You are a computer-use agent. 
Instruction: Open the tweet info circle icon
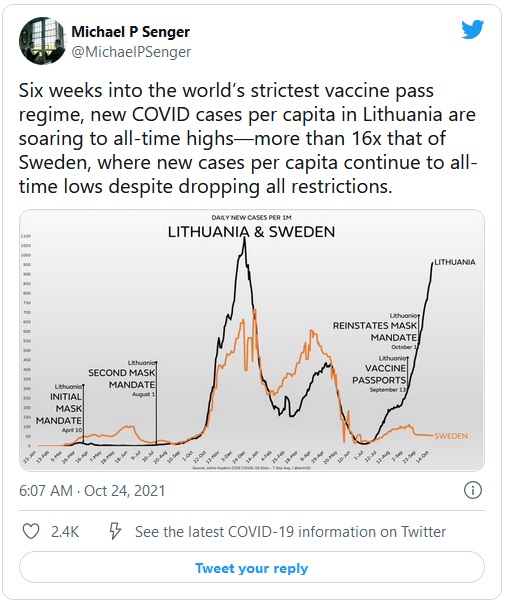472,490
